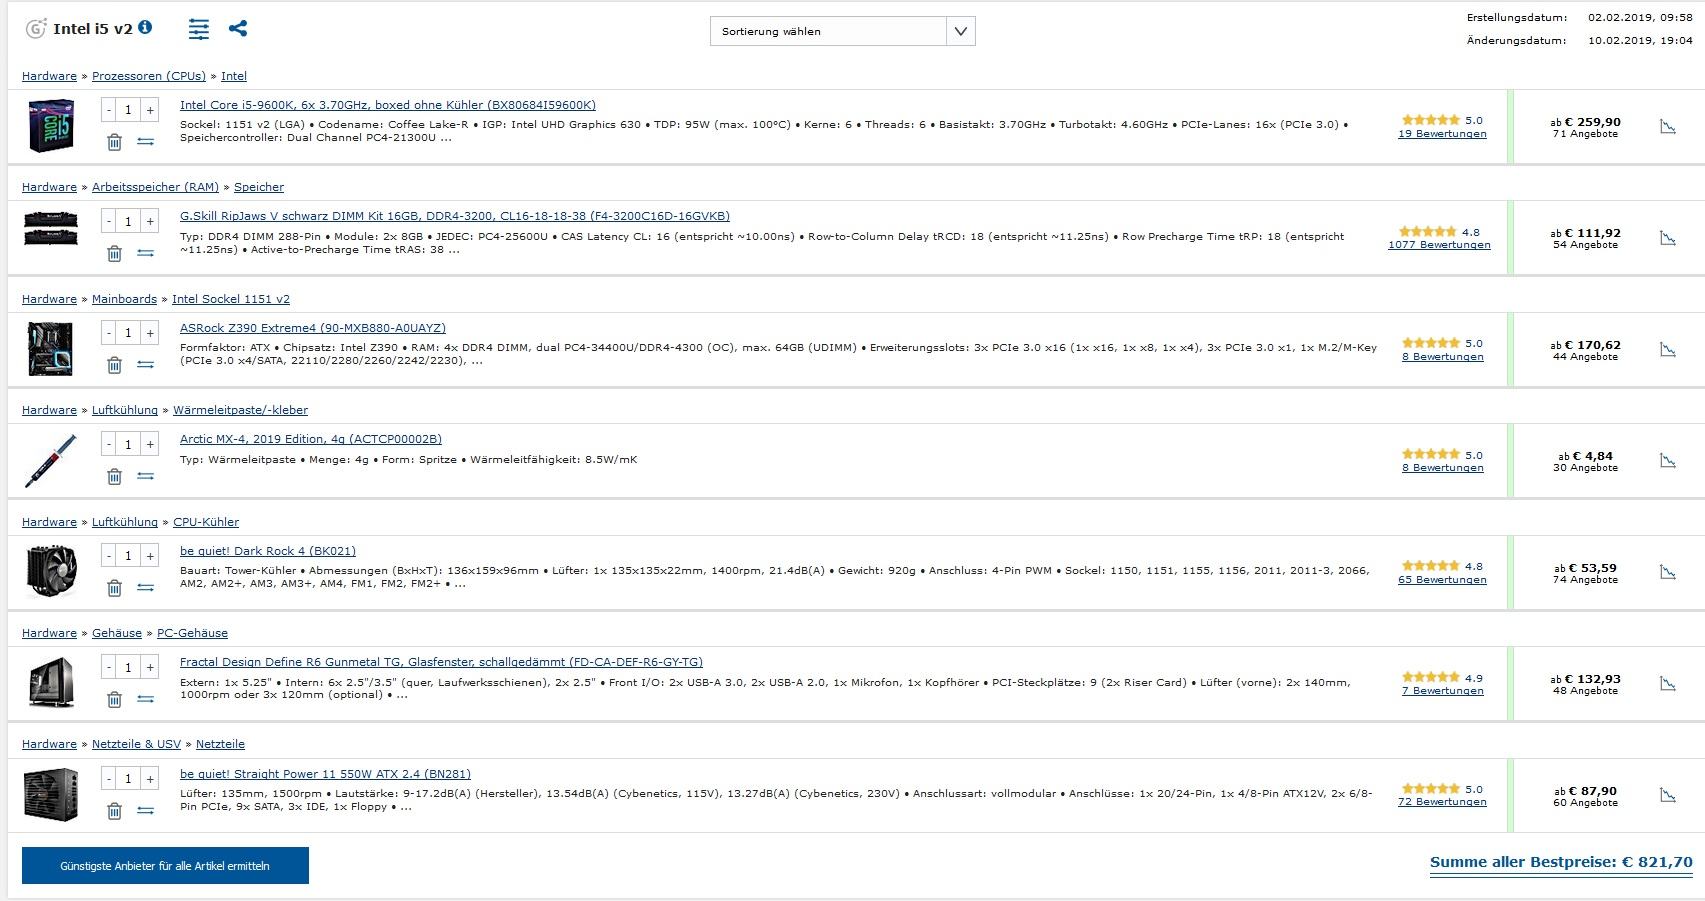View price history for Intel Core i5-9600K
This screenshot has width=1705, height=901.
(1668, 127)
